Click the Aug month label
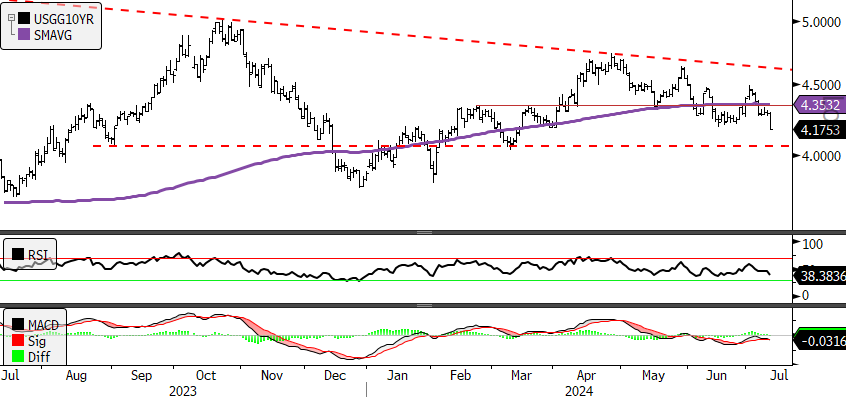The height and width of the screenshot is (397, 846). coord(76,375)
